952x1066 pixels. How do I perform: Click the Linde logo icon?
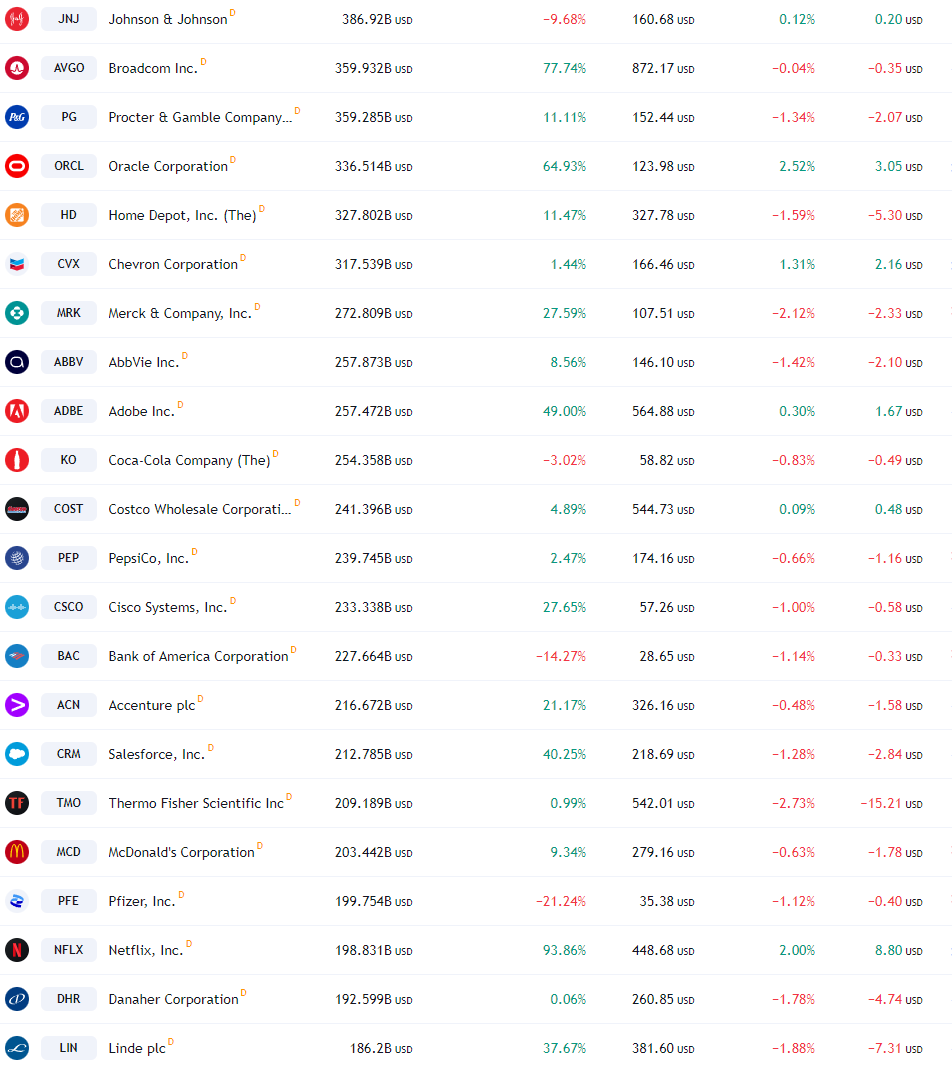(x=17, y=1047)
